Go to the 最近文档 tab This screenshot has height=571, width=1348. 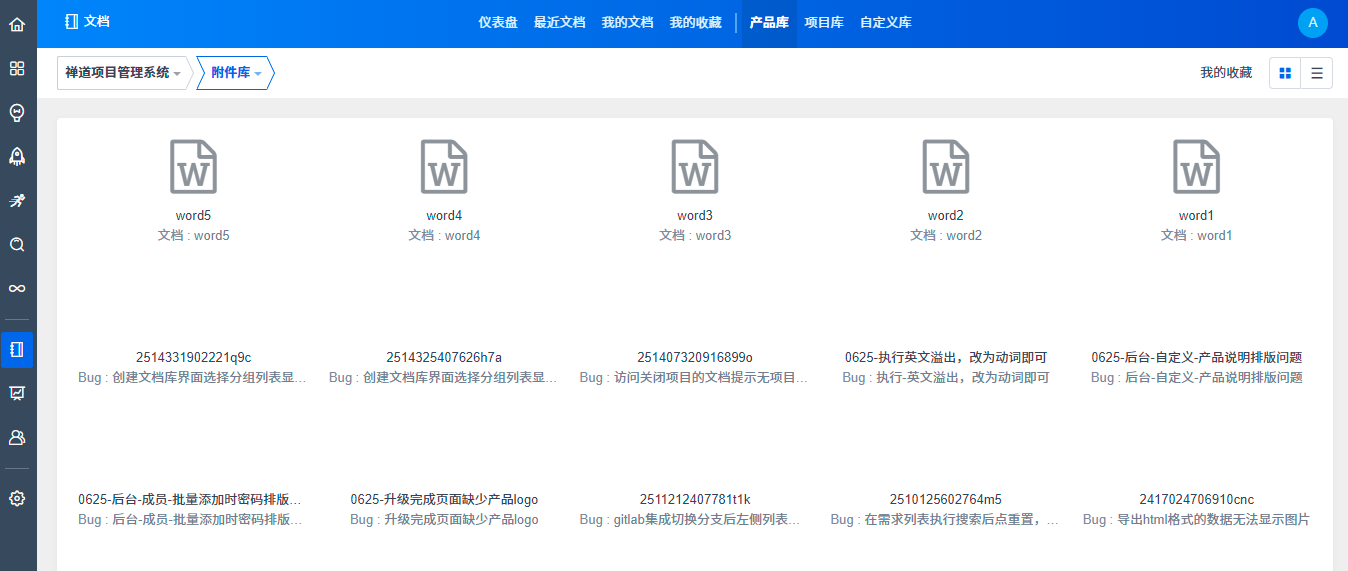tap(560, 22)
